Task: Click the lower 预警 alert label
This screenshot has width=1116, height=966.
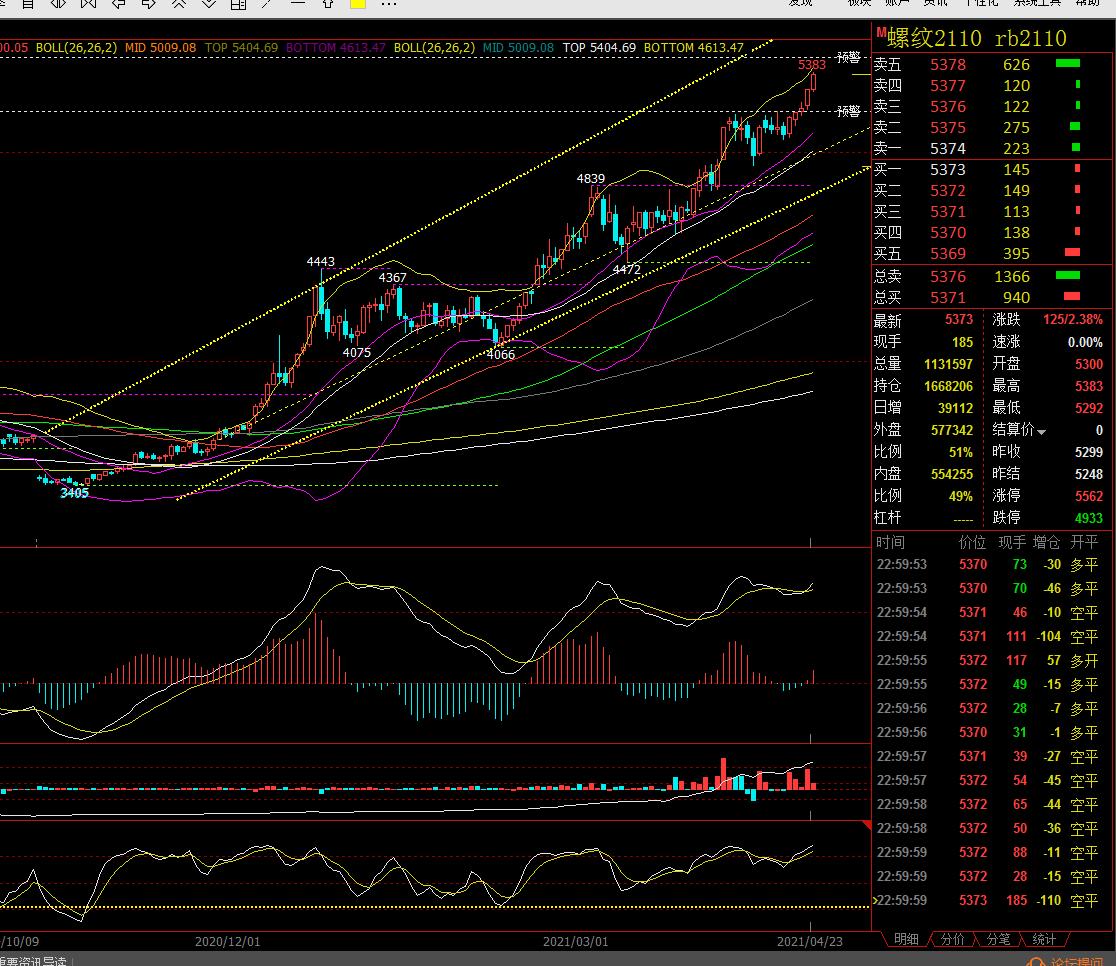Action: pyautogui.click(x=848, y=111)
